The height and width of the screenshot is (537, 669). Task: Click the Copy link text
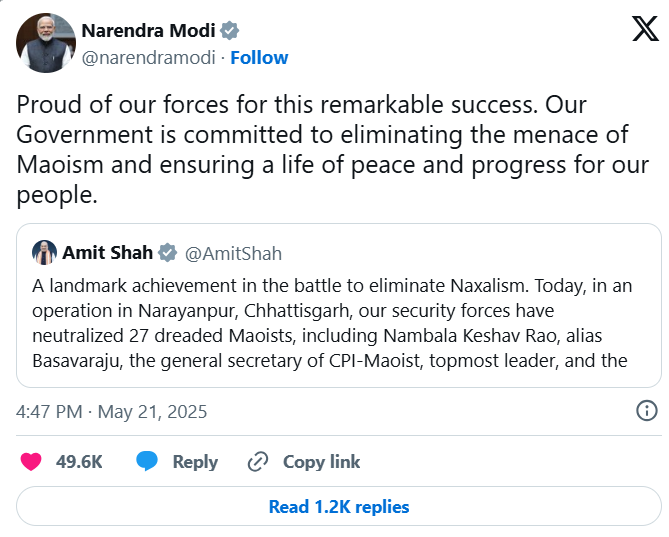tap(321, 461)
